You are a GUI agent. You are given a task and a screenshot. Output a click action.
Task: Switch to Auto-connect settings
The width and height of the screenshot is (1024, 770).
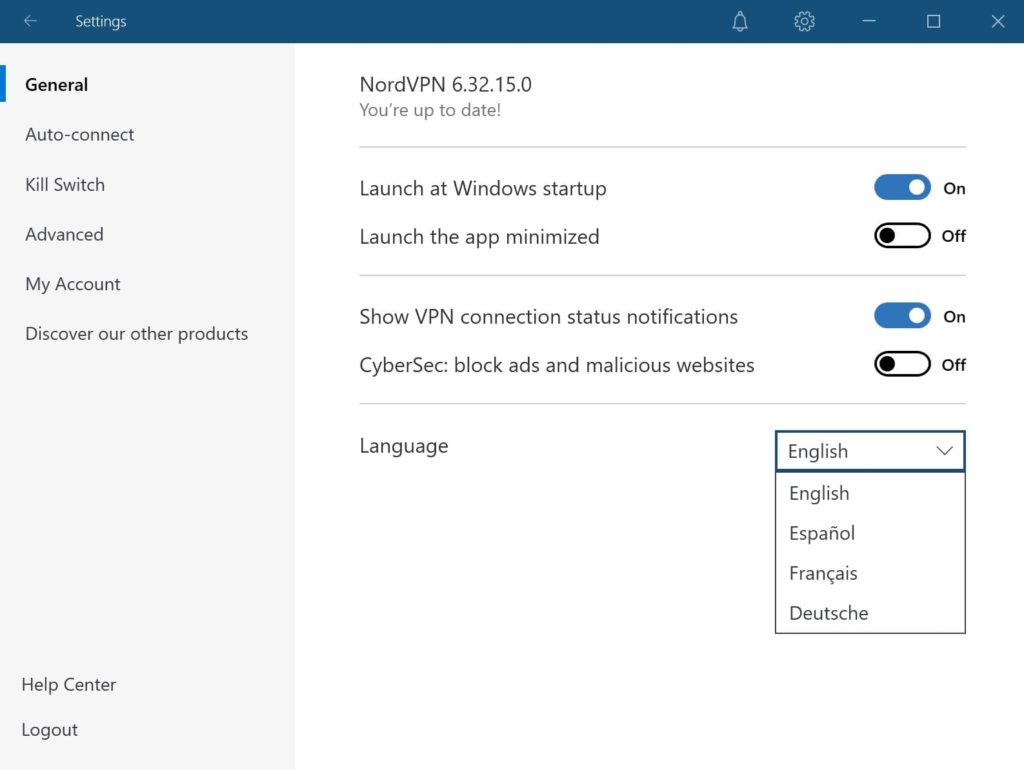(80, 134)
